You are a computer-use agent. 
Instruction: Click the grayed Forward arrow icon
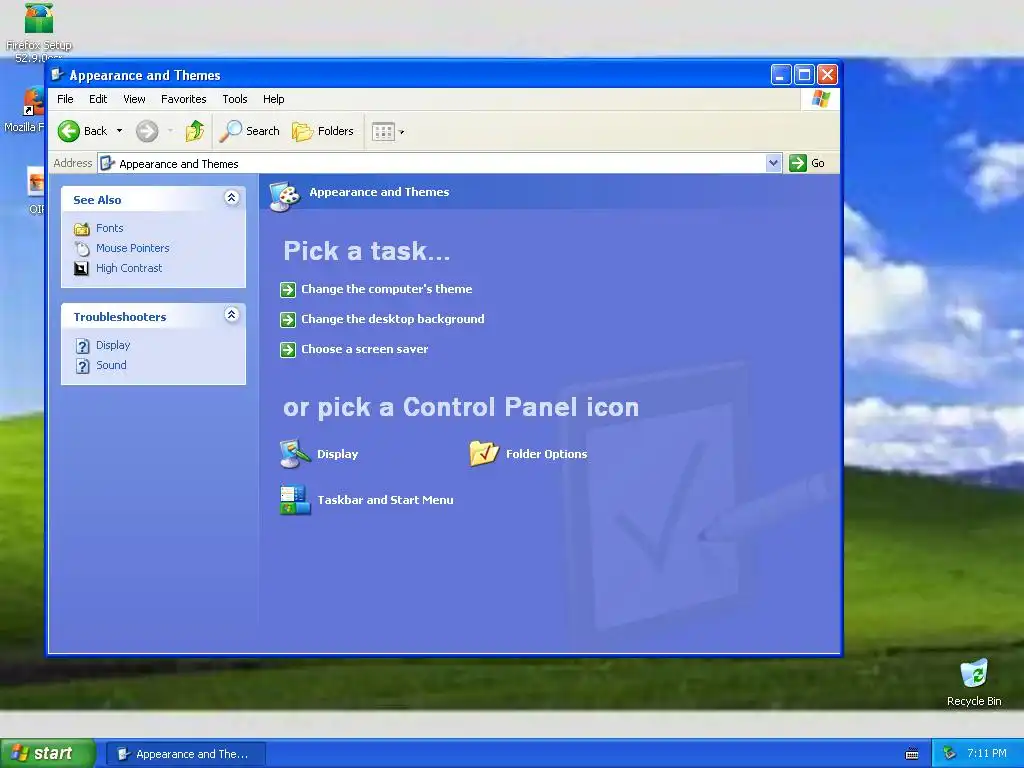click(x=147, y=131)
